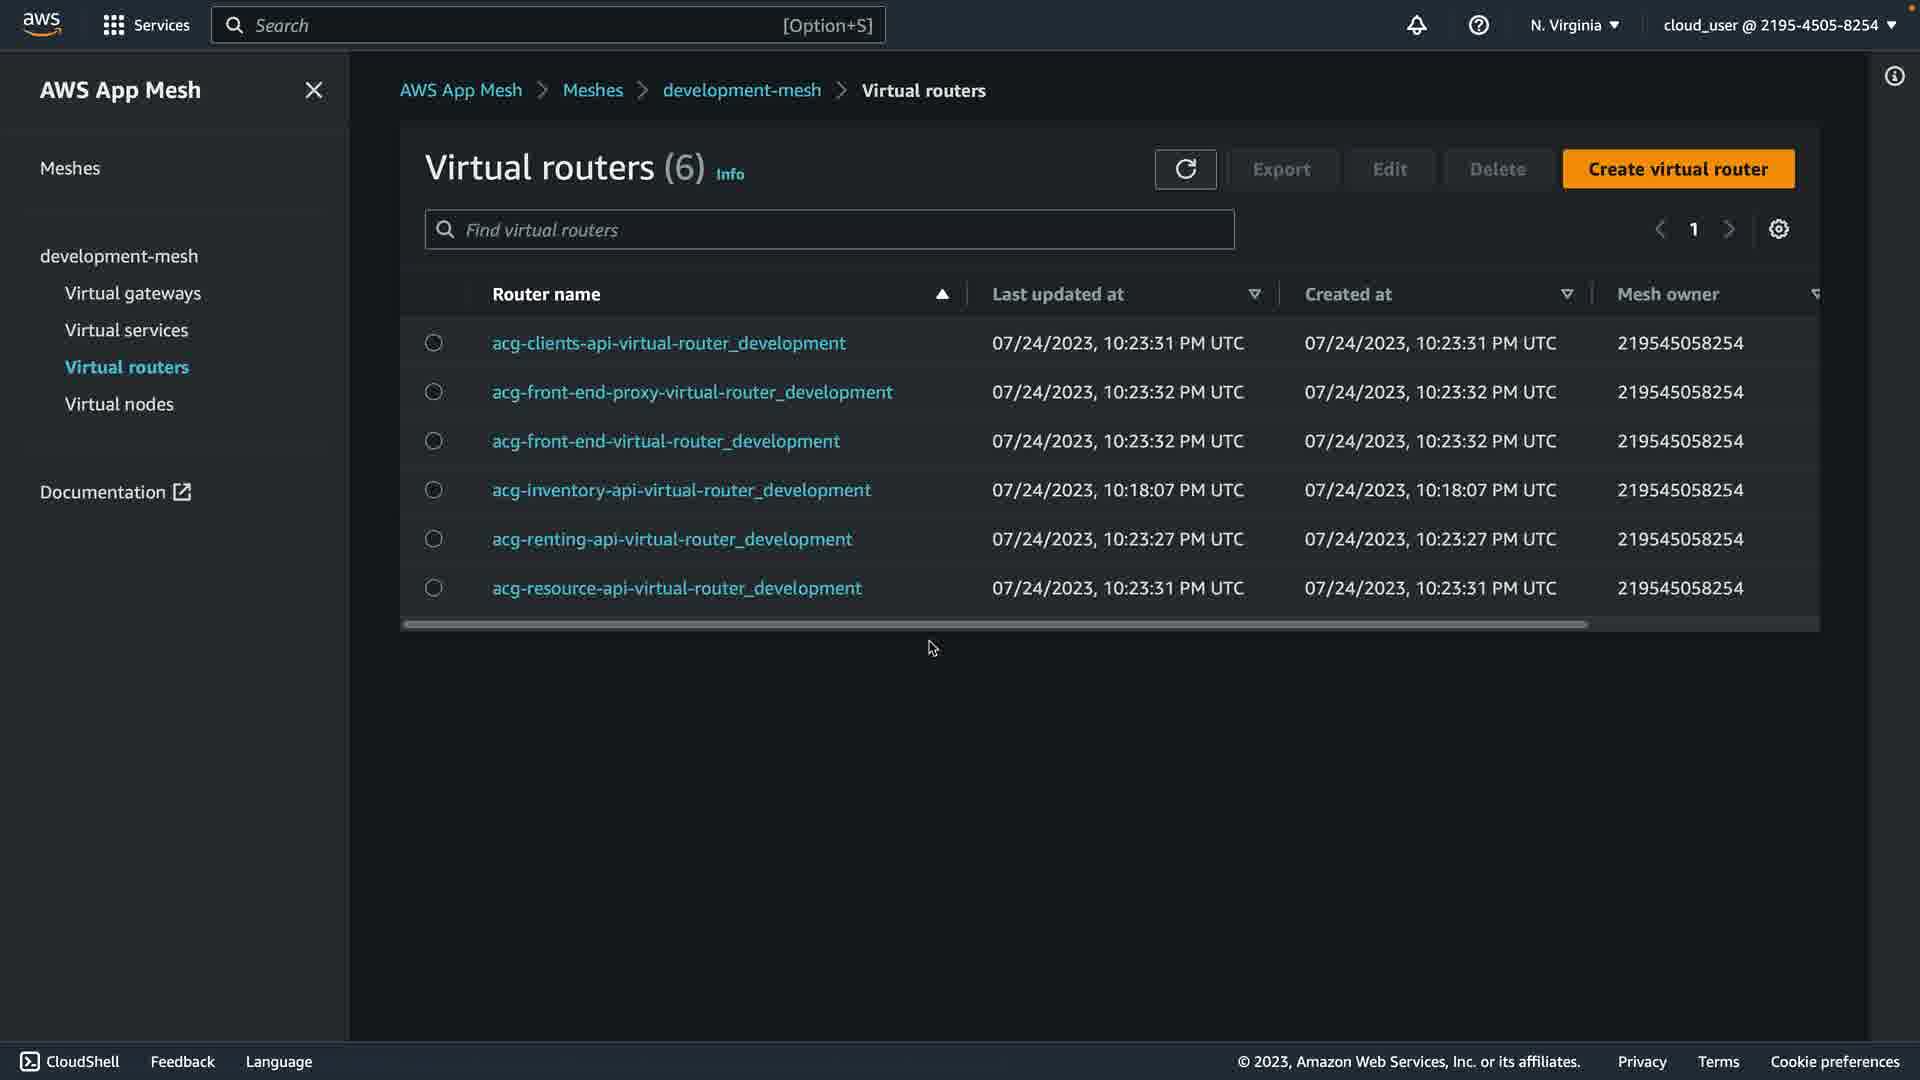
Task: Open acg-front-end-proxy-virtual-router_development link
Action: (x=692, y=392)
